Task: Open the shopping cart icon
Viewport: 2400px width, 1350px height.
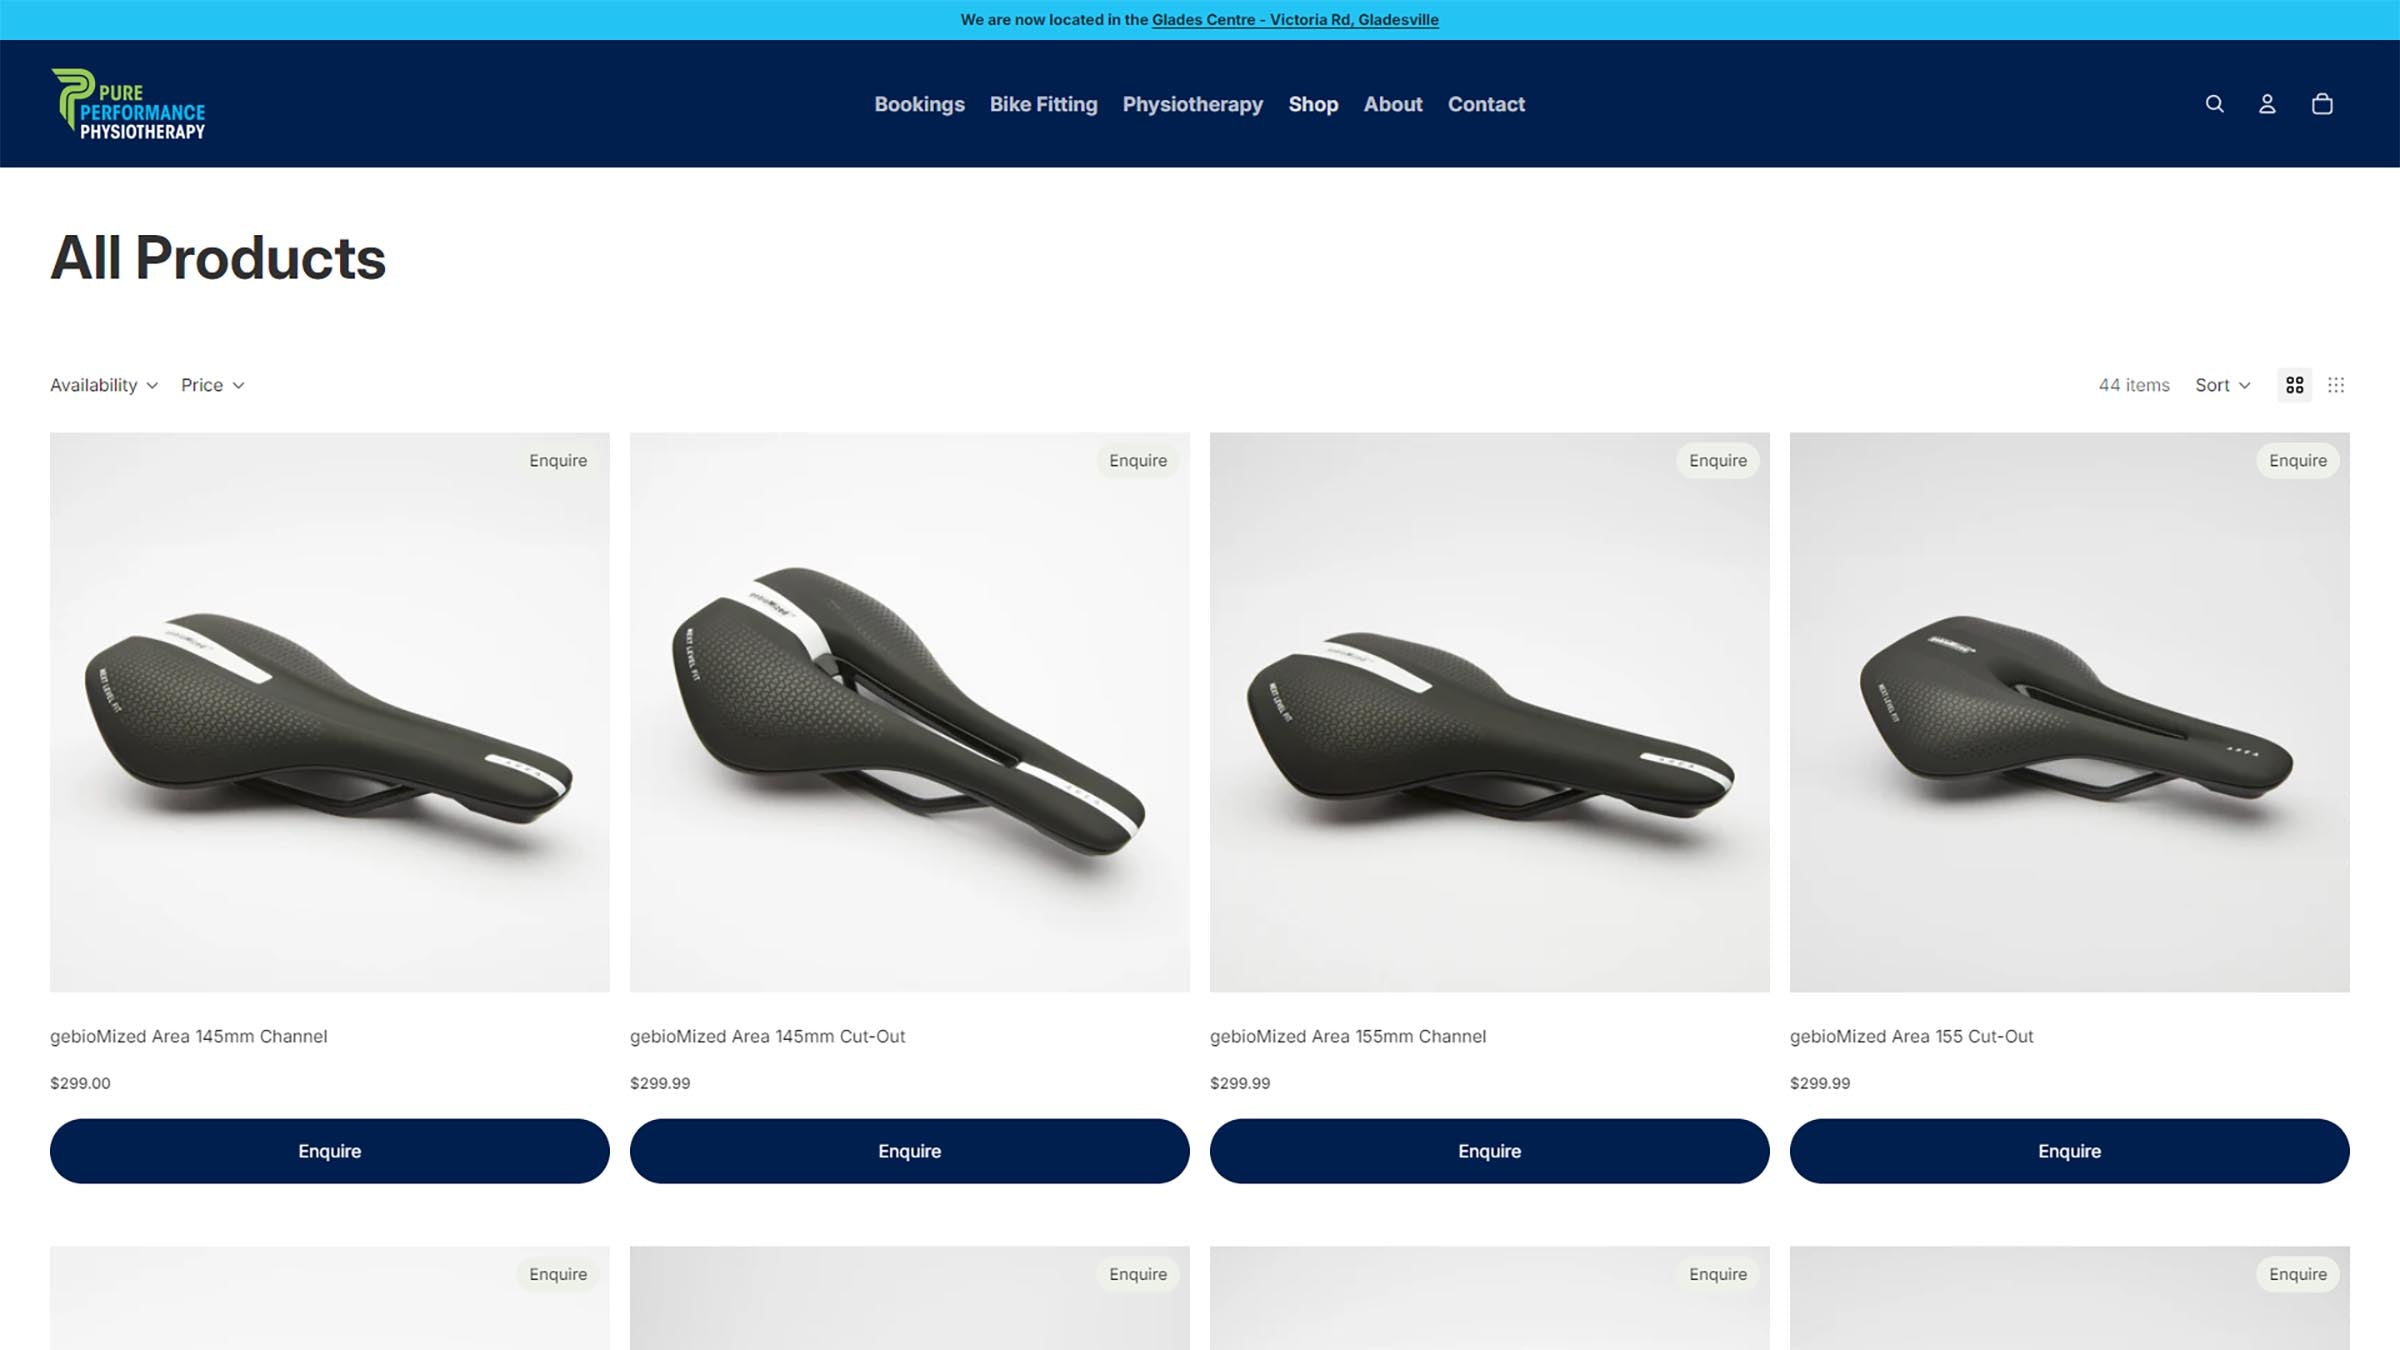Action: (x=2322, y=104)
